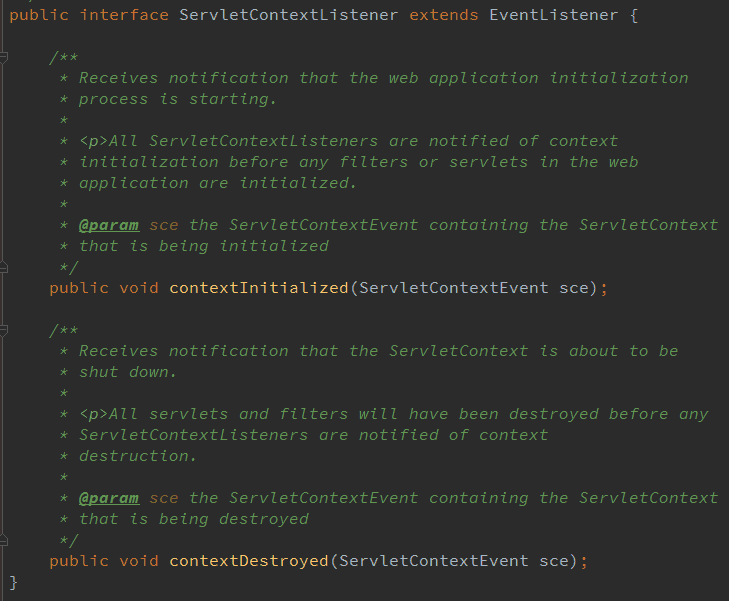729x601 pixels.
Task: Click the <p> tag before 'All ServletContextListeners'
Action: [94, 141]
